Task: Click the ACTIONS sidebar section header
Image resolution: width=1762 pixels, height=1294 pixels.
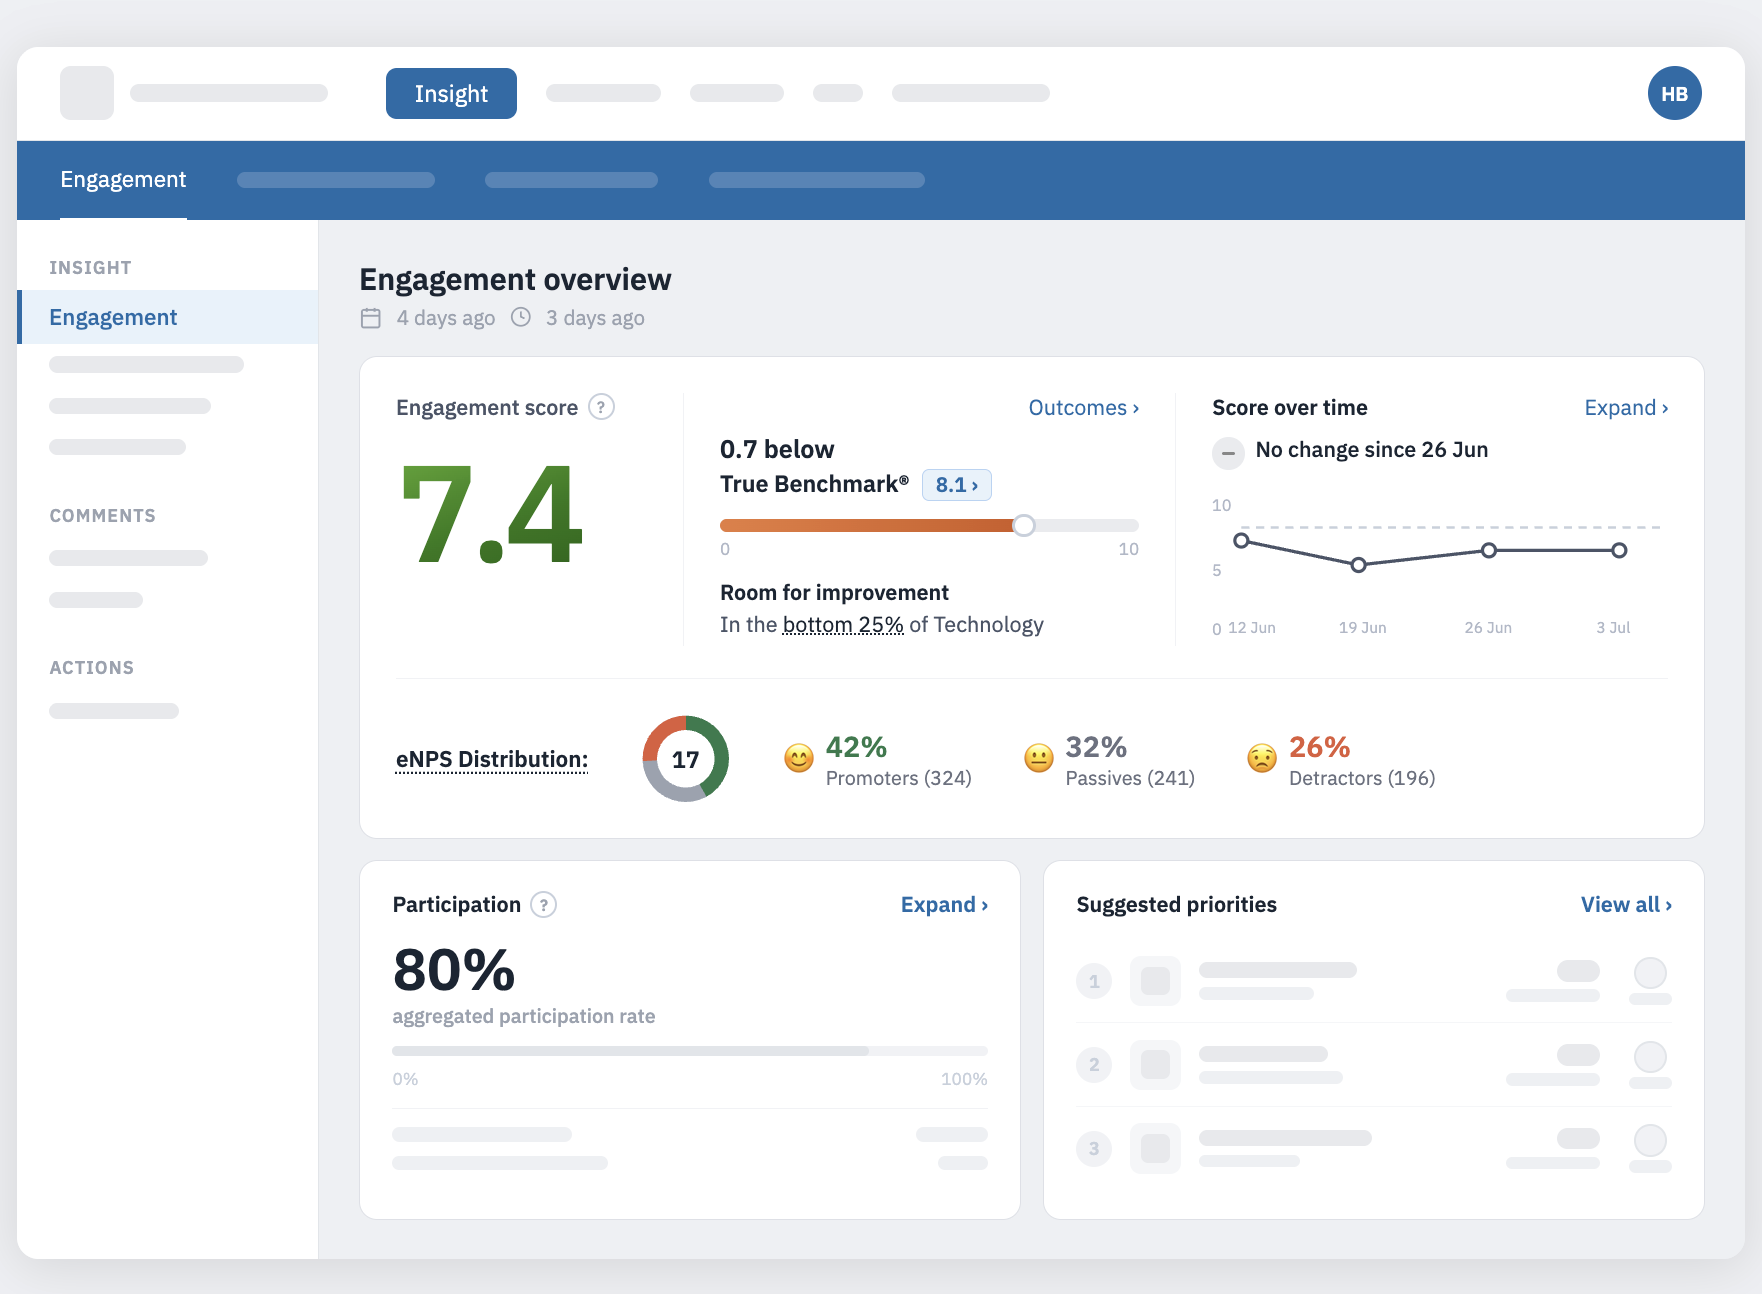Action: [x=92, y=668]
